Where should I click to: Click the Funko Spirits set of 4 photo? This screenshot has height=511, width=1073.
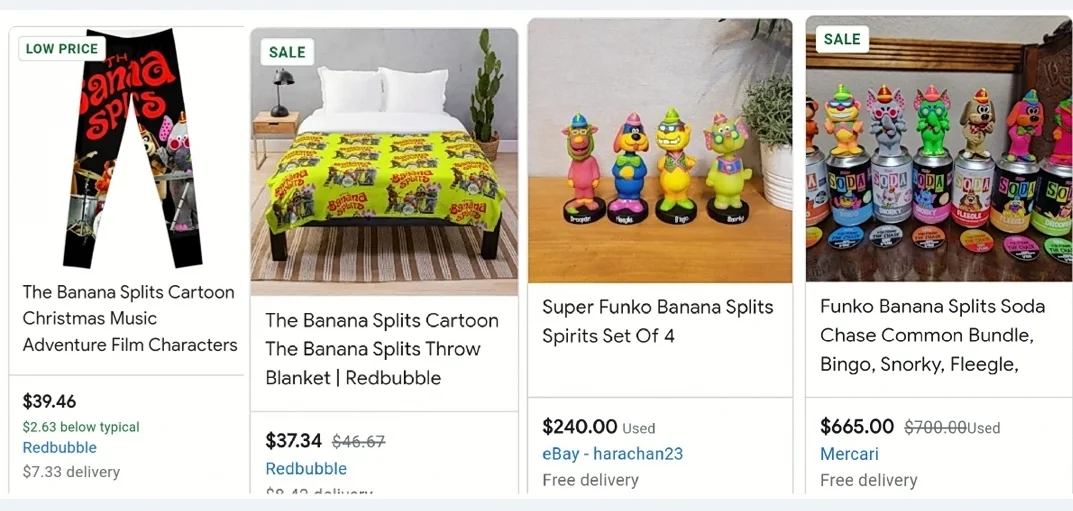660,150
